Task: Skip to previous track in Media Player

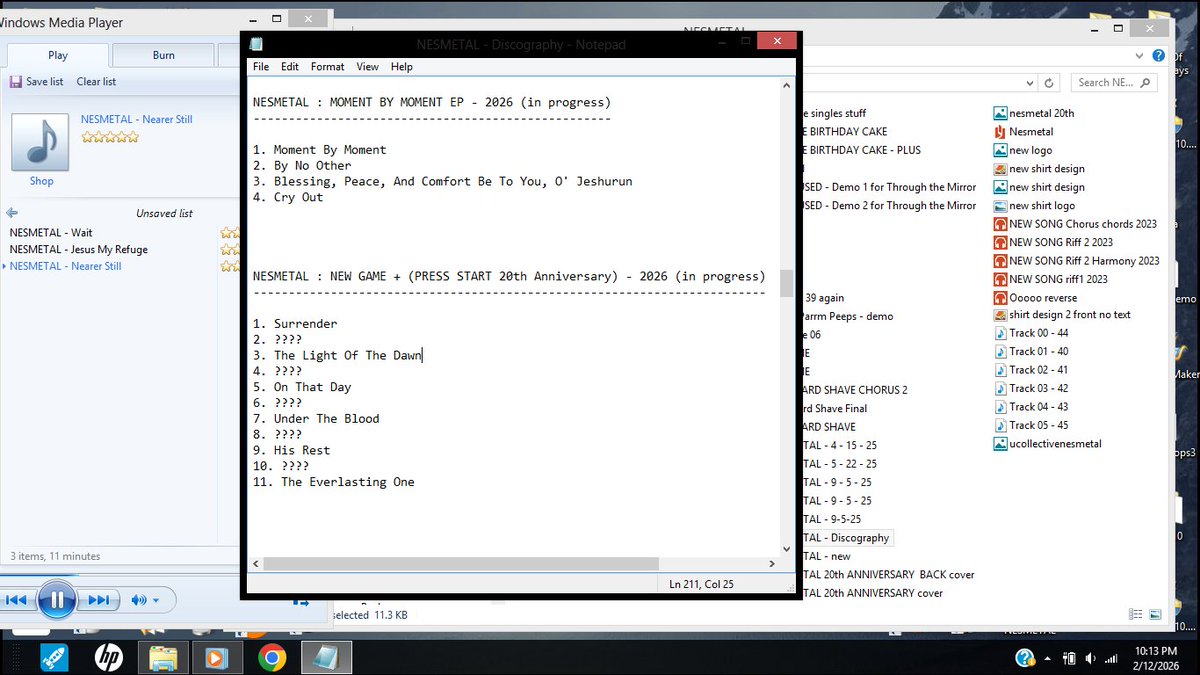Action: 17,600
